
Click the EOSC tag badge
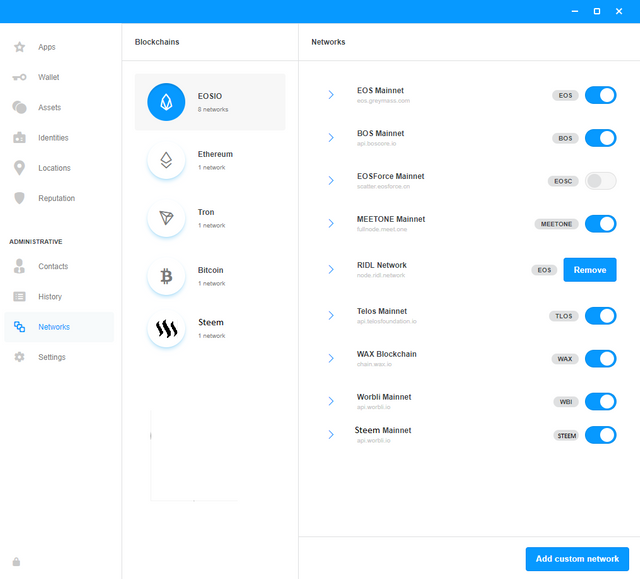563,181
